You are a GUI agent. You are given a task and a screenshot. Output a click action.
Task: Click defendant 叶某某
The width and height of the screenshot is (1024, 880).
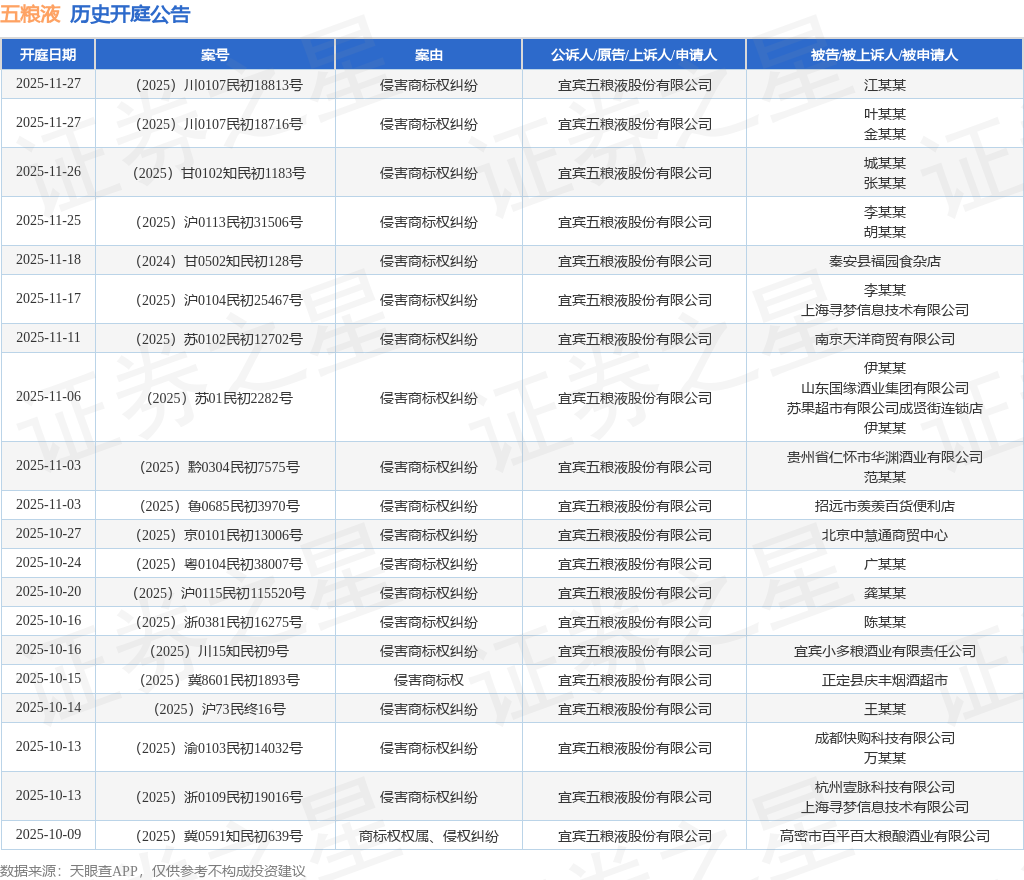(x=884, y=114)
